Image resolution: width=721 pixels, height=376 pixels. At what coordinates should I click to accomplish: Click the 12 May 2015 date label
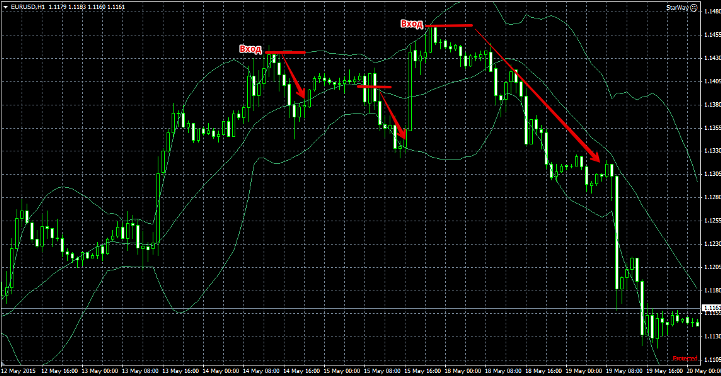pyautogui.click(x=18, y=370)
